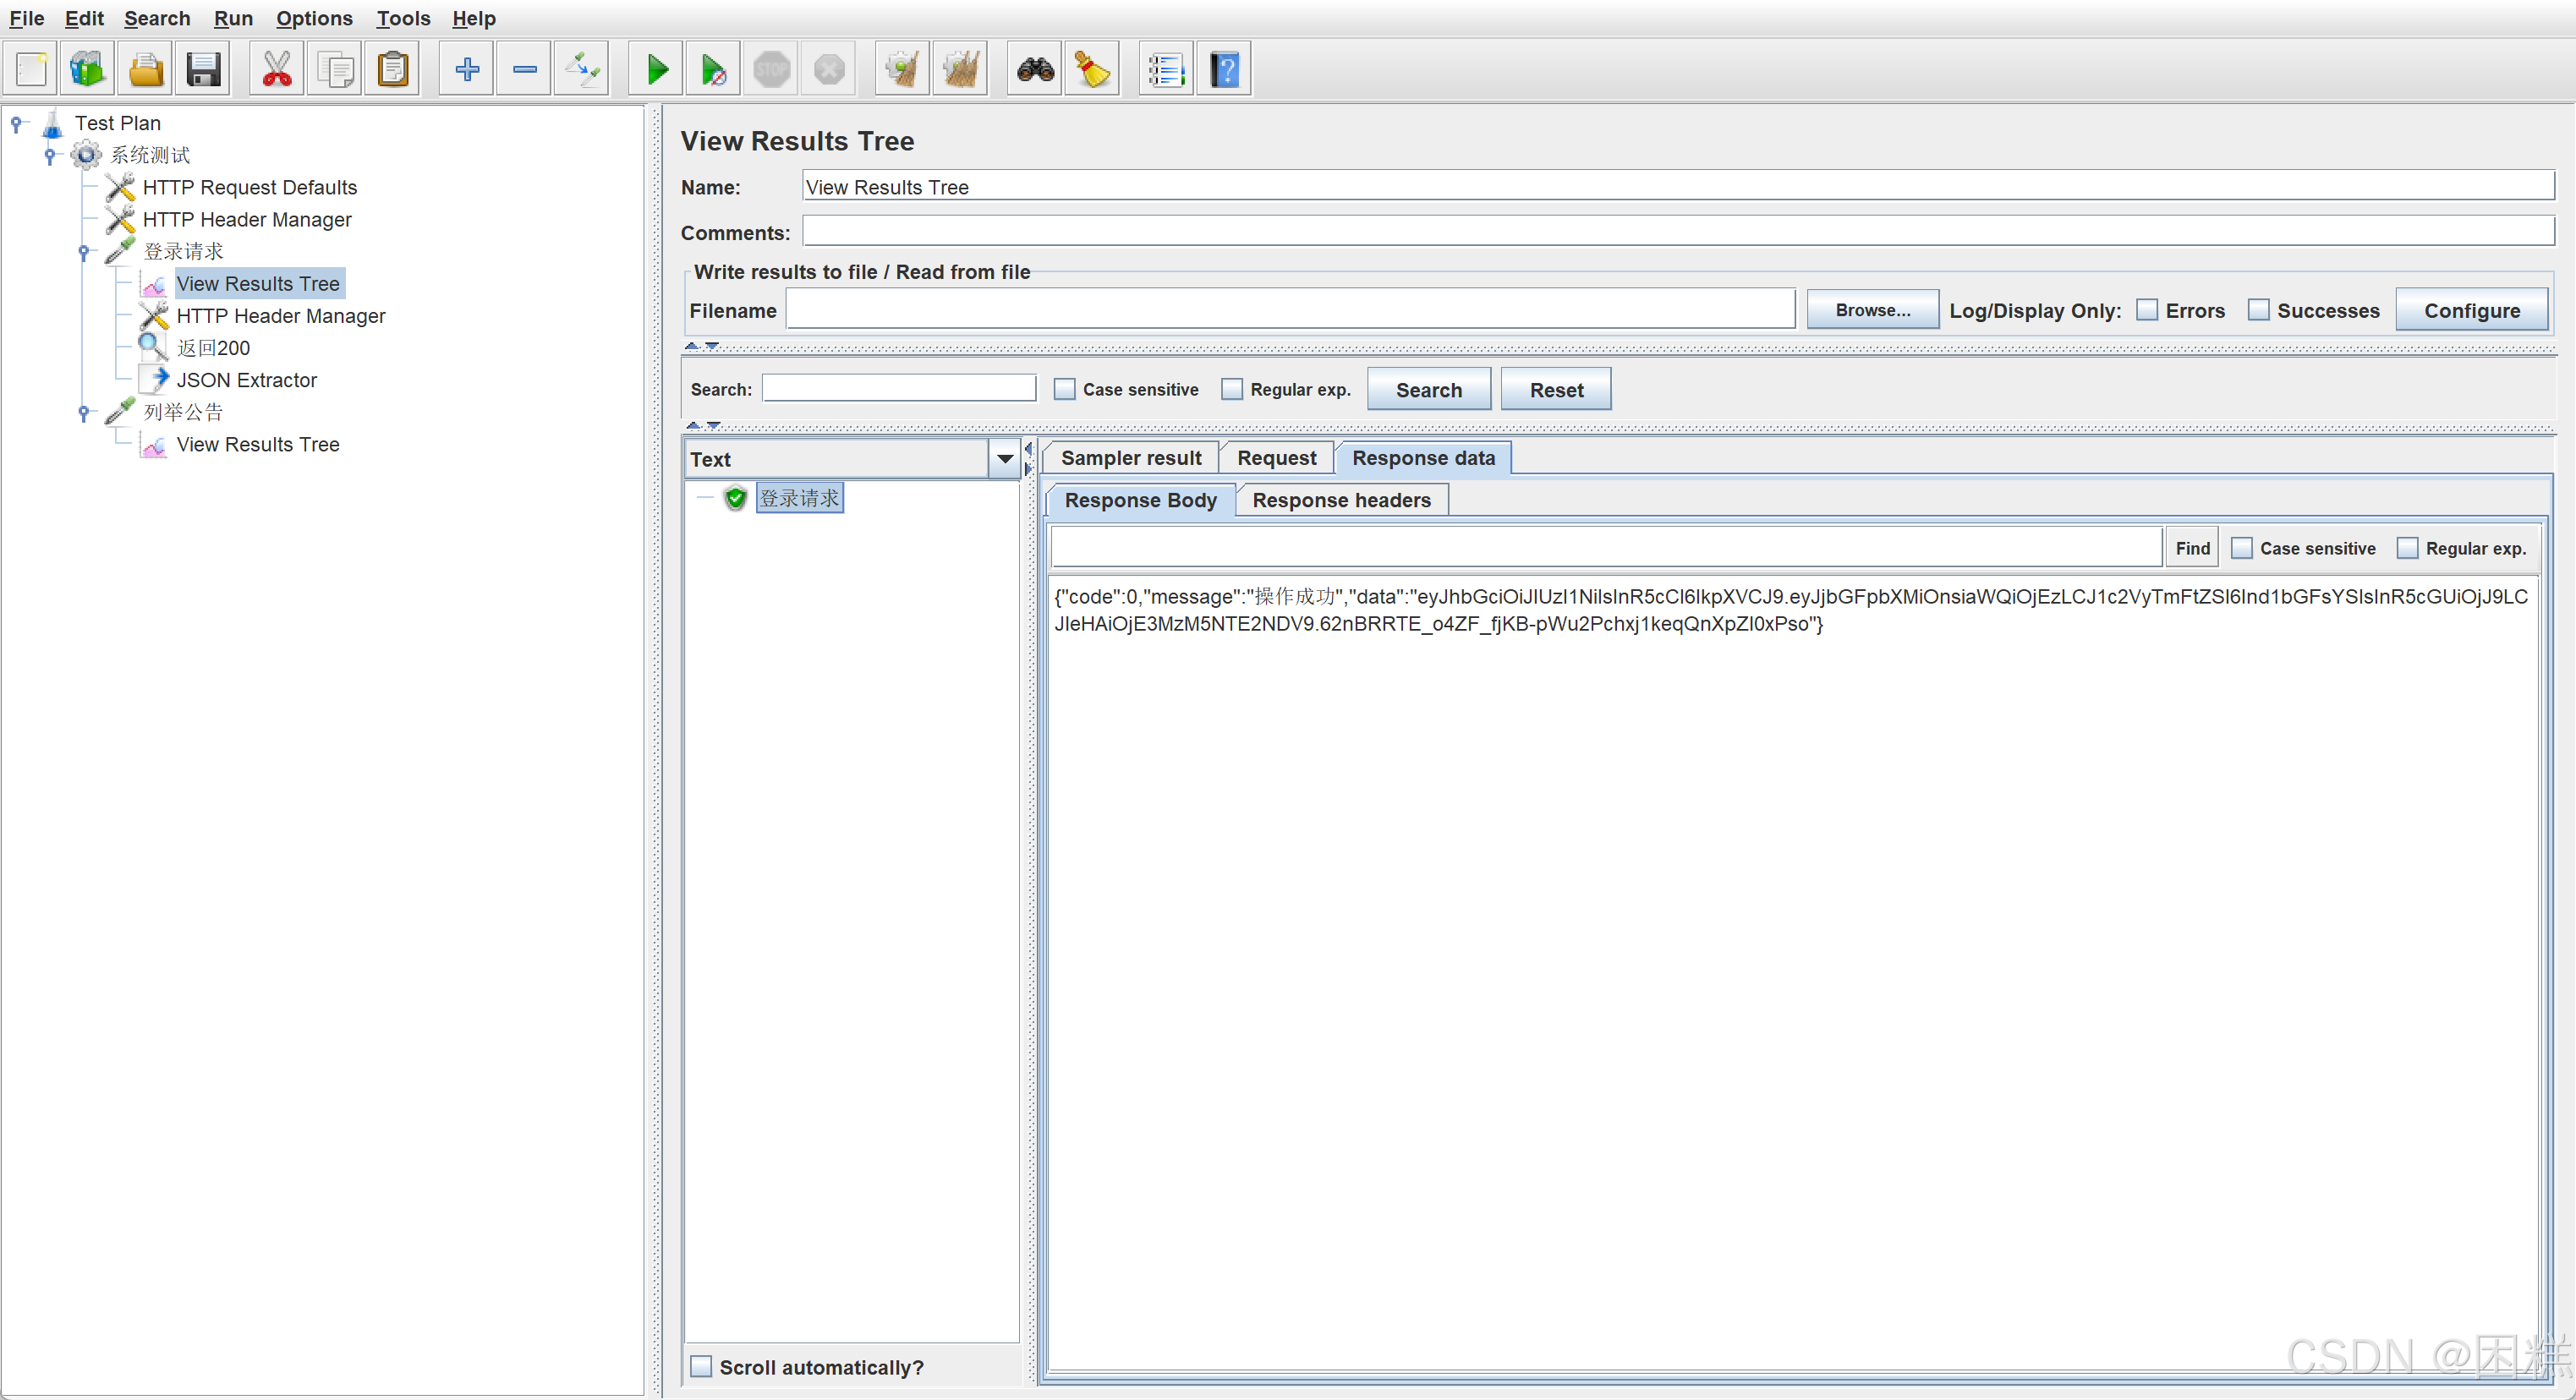Enable the Errors only checkbox
2576x1400 pixels.
tap(2147, 310)
